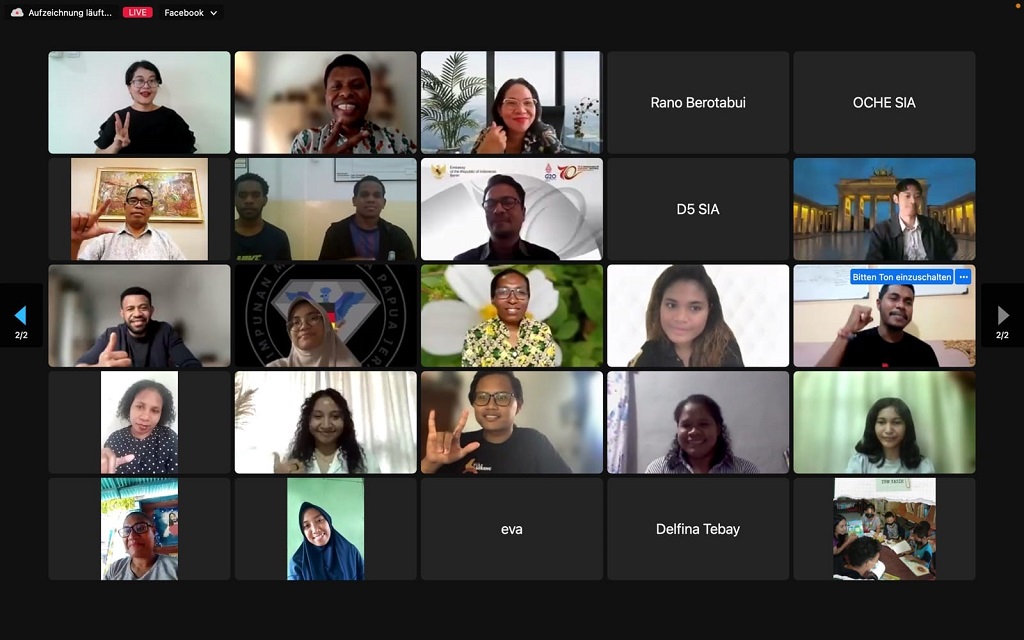Select the eva participant tile
1024x640 pixels.
pyautogui.click(x=511, y=529)
